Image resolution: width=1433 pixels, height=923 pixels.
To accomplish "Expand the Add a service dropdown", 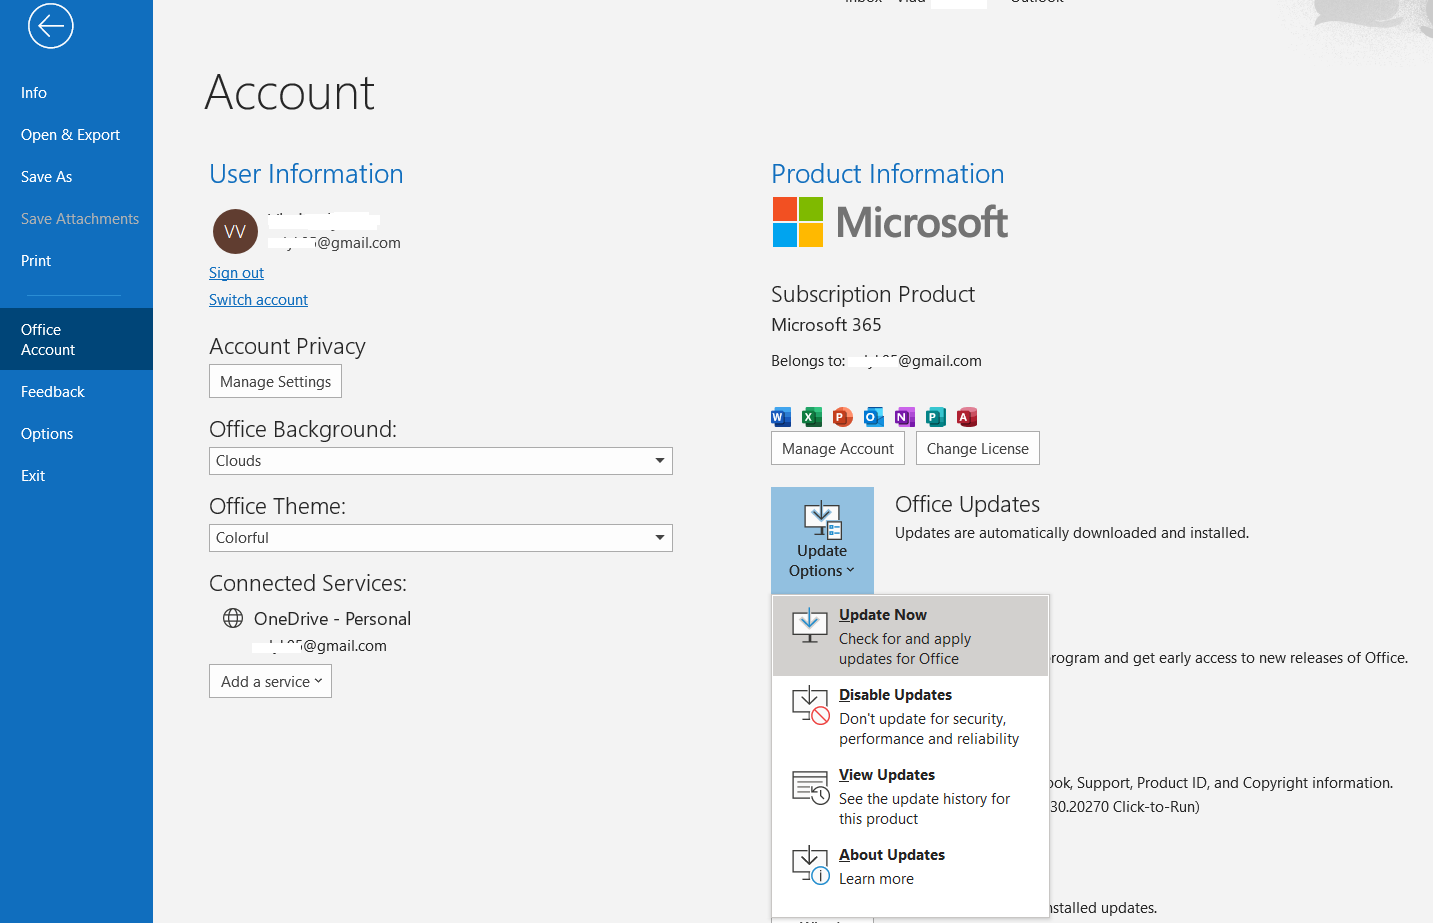I will pyautogui.click(x=270, y=681).
